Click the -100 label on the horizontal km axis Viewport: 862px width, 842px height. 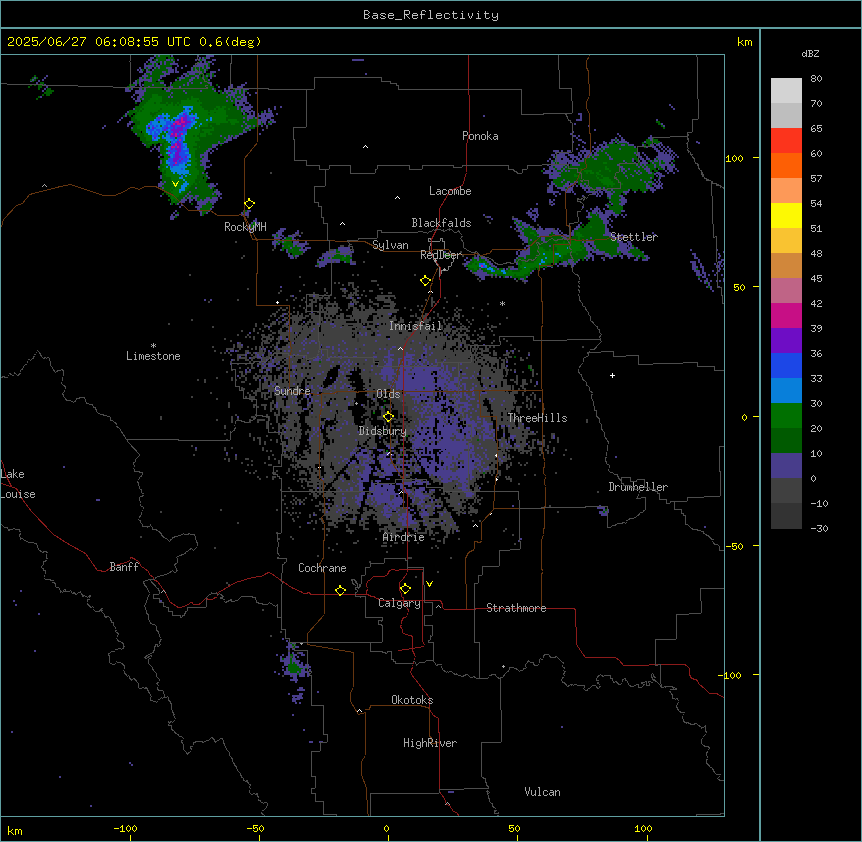coord(125,828)
